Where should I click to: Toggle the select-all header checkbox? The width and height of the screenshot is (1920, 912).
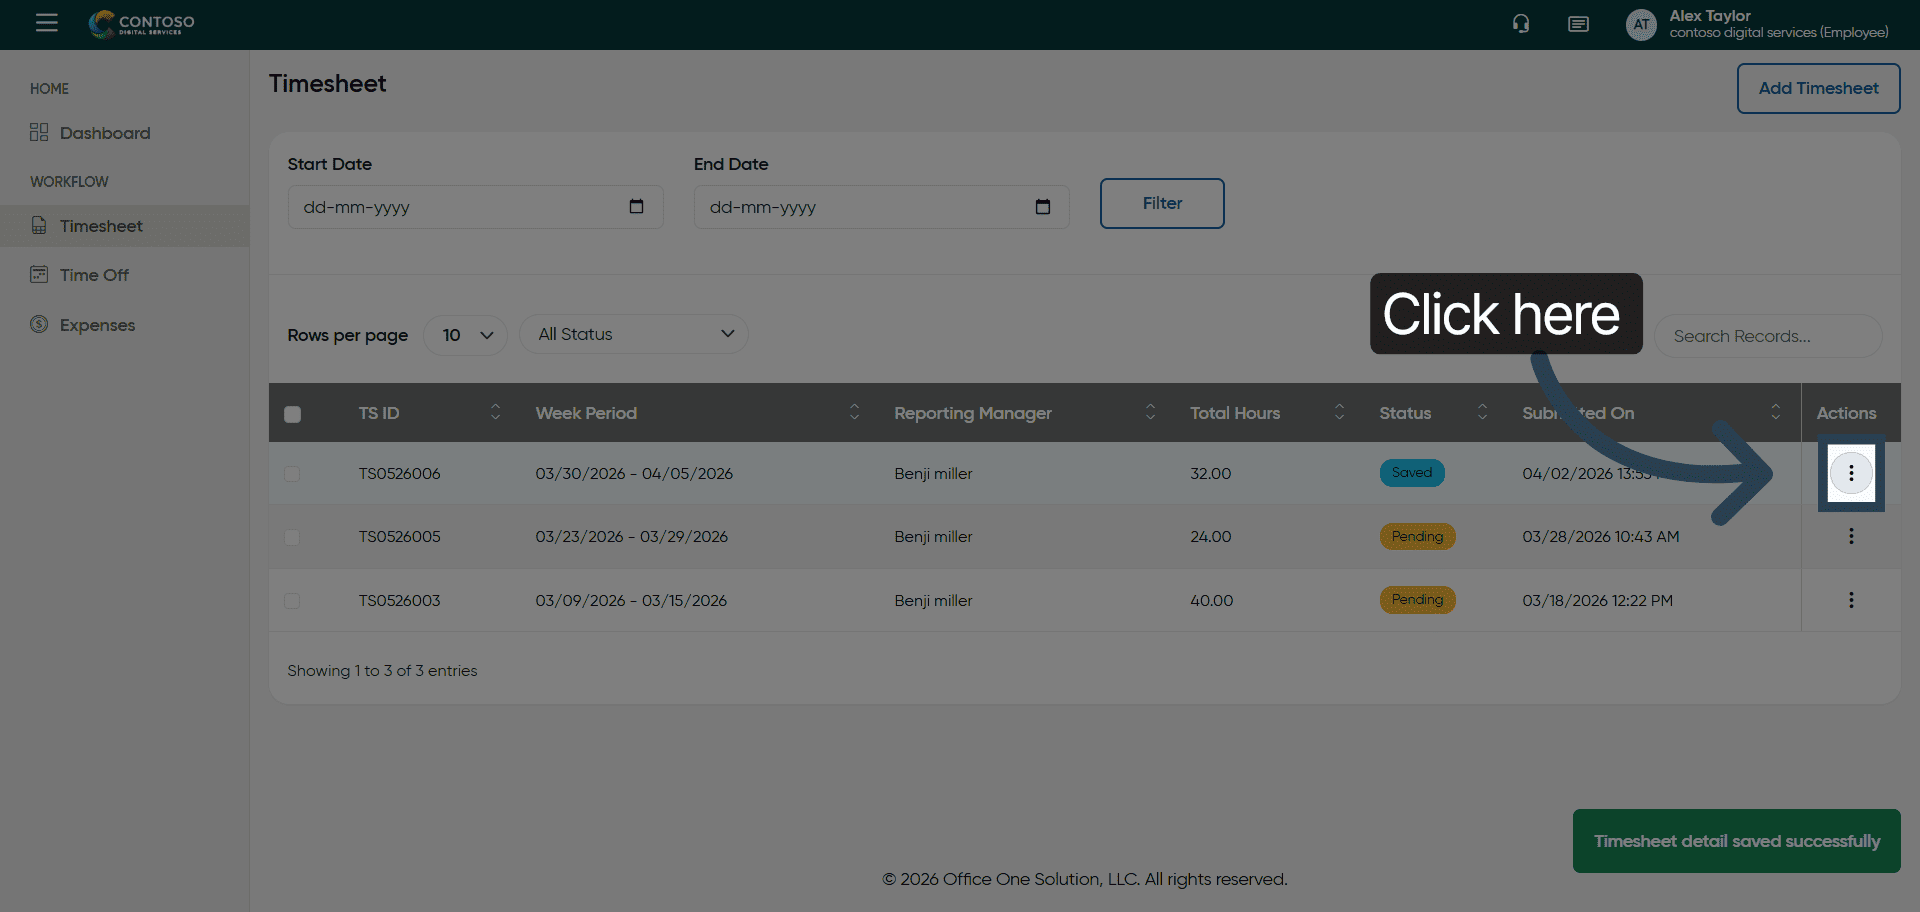pos(292,414)
